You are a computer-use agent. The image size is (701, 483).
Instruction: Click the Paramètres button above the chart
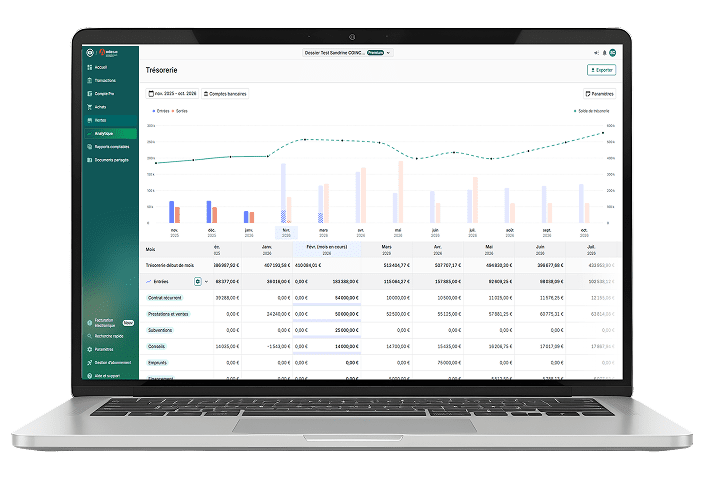(600, 94)
